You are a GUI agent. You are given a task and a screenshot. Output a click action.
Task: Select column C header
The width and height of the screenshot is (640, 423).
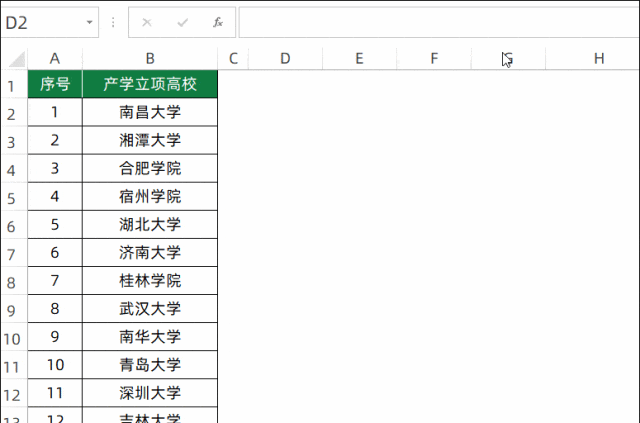point(233,59)
